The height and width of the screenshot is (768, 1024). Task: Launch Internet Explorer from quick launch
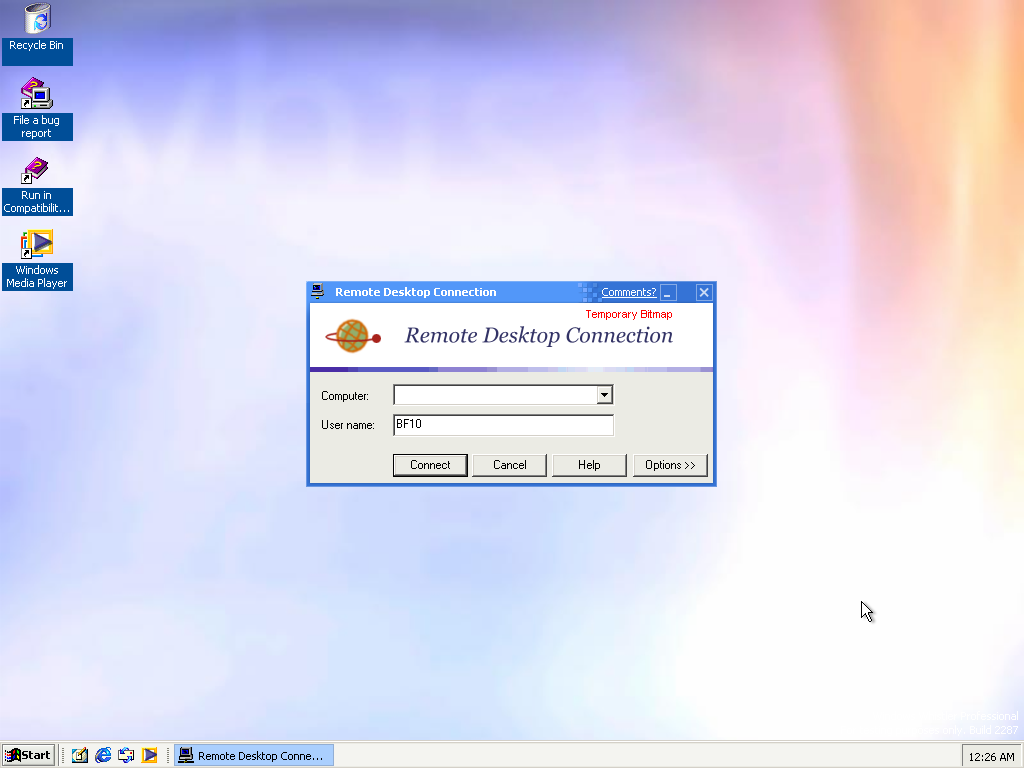coord(103,755)
